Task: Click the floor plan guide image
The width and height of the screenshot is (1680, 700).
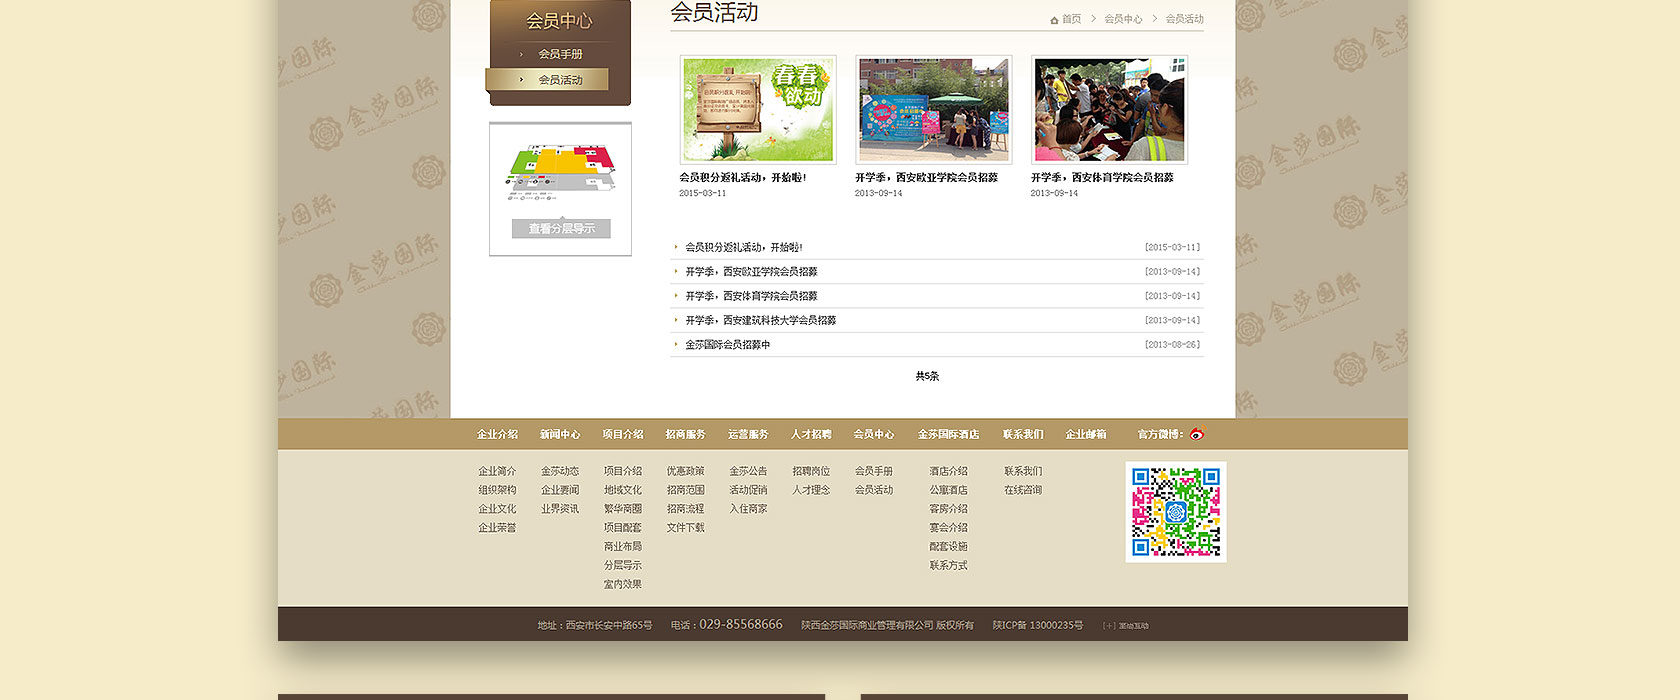Action: [560, 170]
